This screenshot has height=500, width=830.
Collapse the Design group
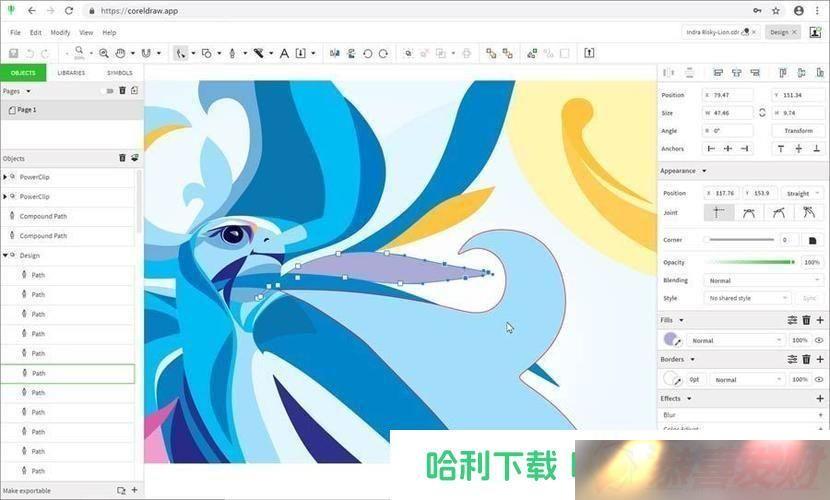click(5, 255)
